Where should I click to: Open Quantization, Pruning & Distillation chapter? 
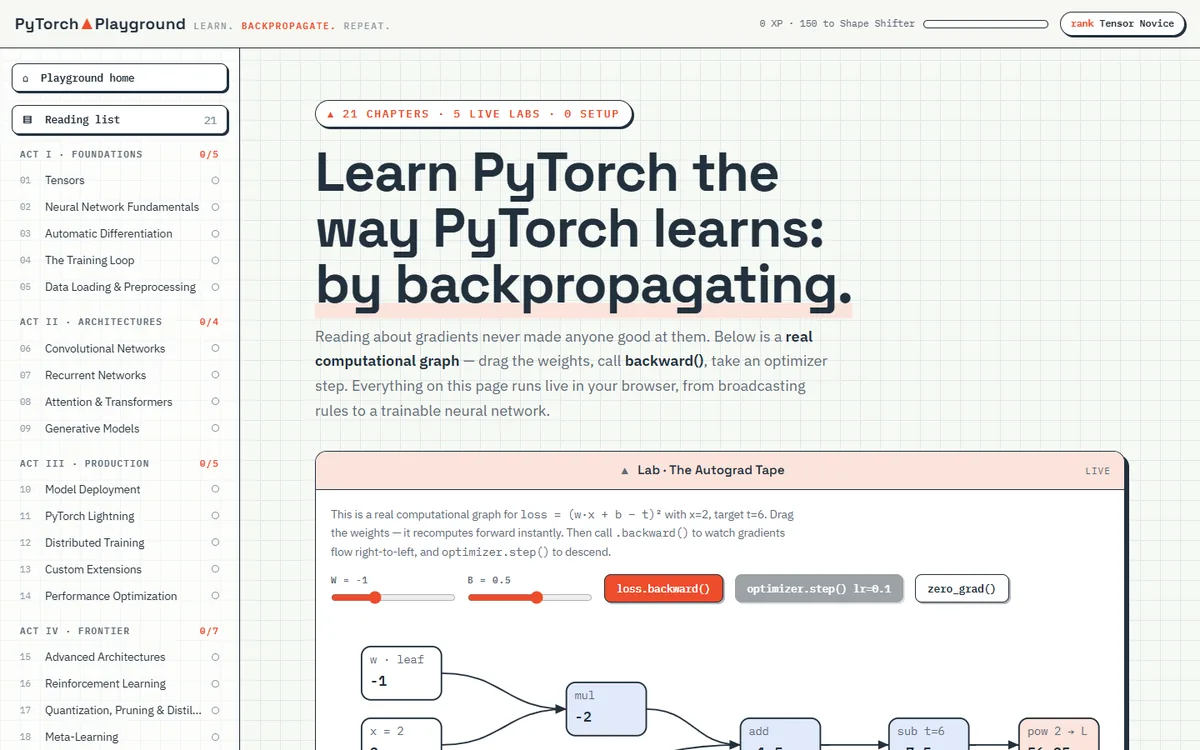[119, 710]
